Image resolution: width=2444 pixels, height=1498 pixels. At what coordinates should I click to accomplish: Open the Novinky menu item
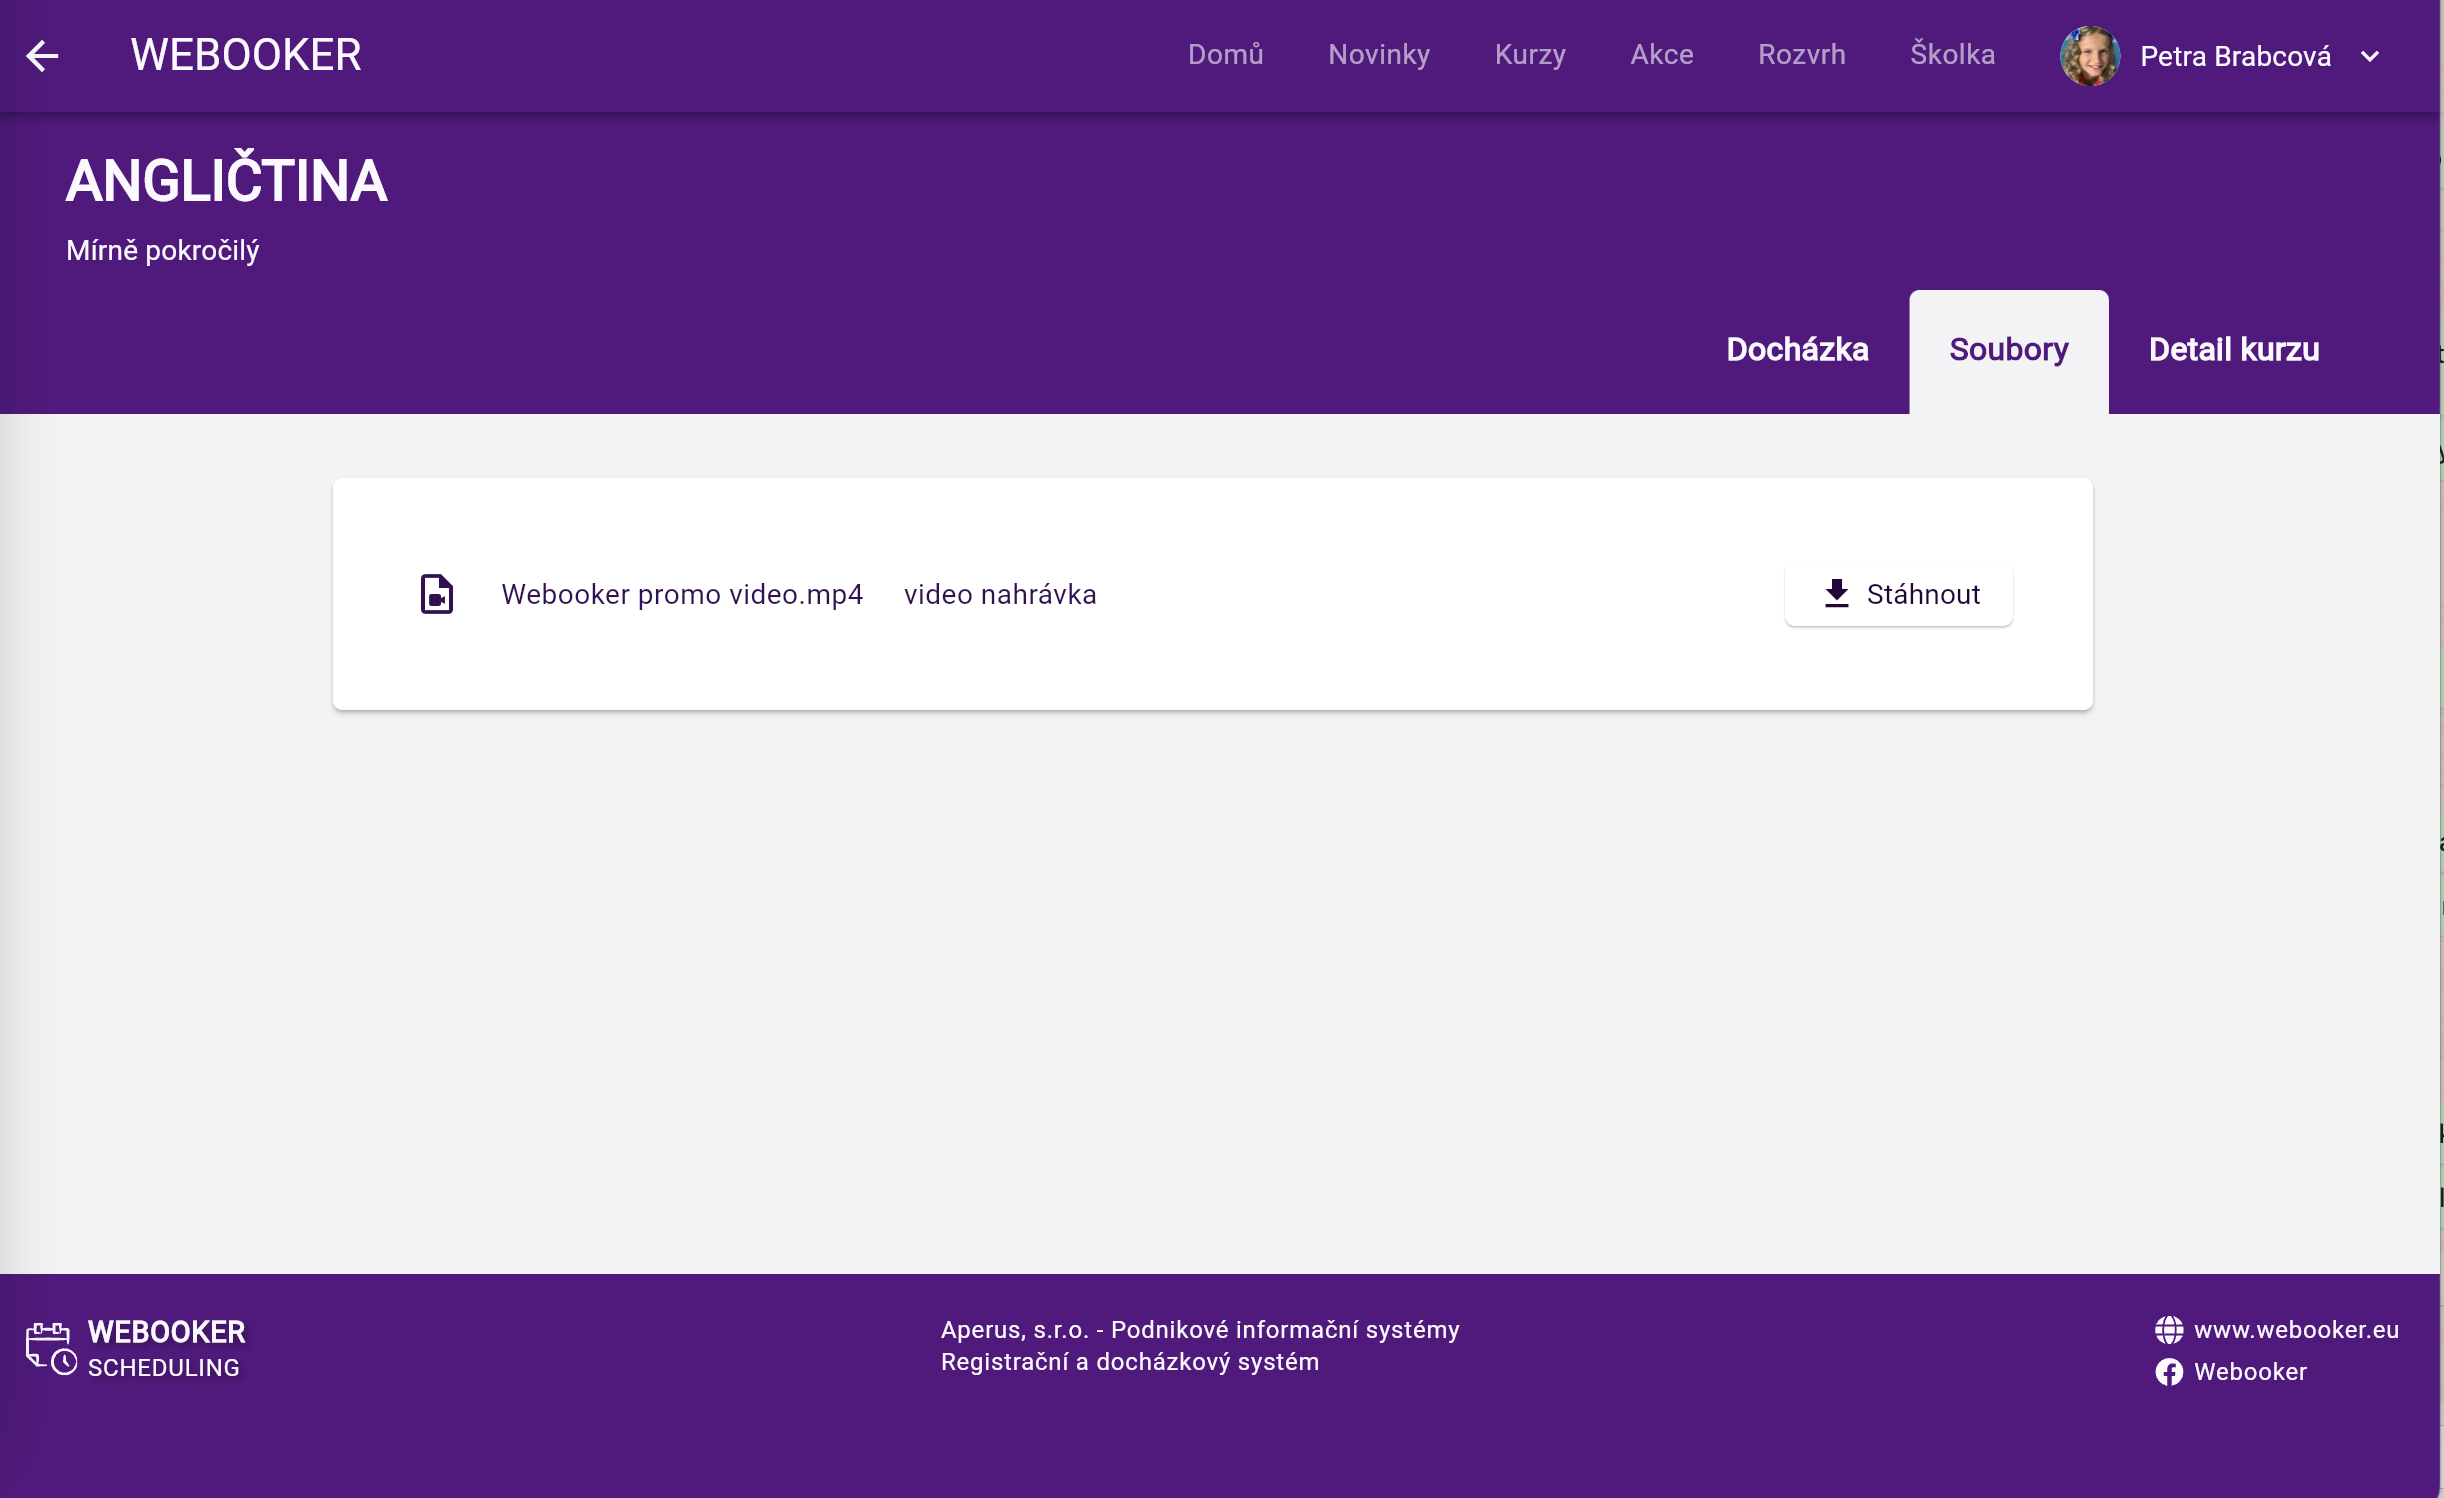click(1378, 55)
